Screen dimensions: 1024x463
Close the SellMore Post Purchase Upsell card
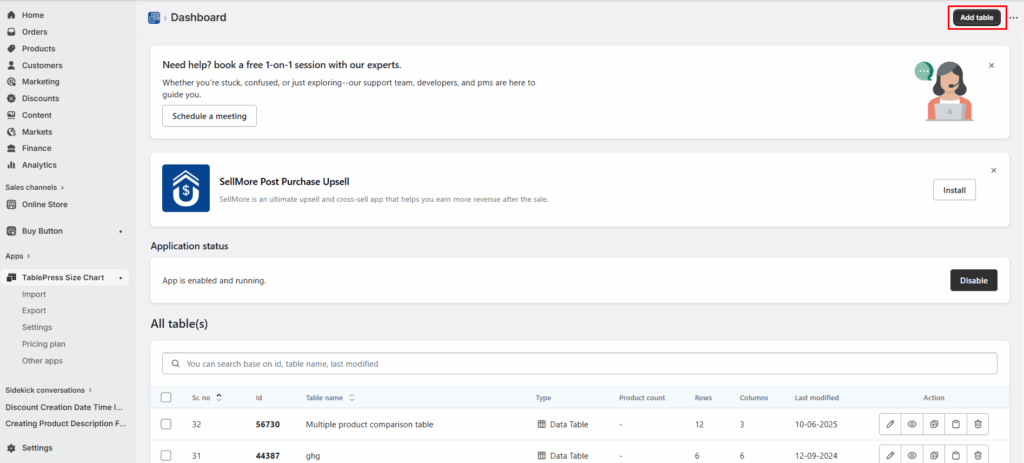coord(993,171)
